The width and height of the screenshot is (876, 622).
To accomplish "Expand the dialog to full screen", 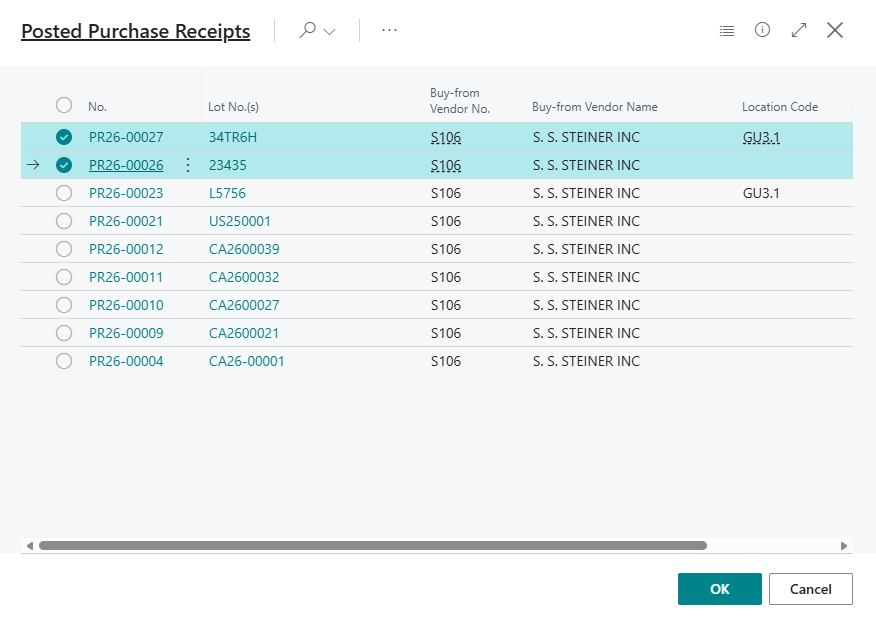I will click(x=799, y=30).
